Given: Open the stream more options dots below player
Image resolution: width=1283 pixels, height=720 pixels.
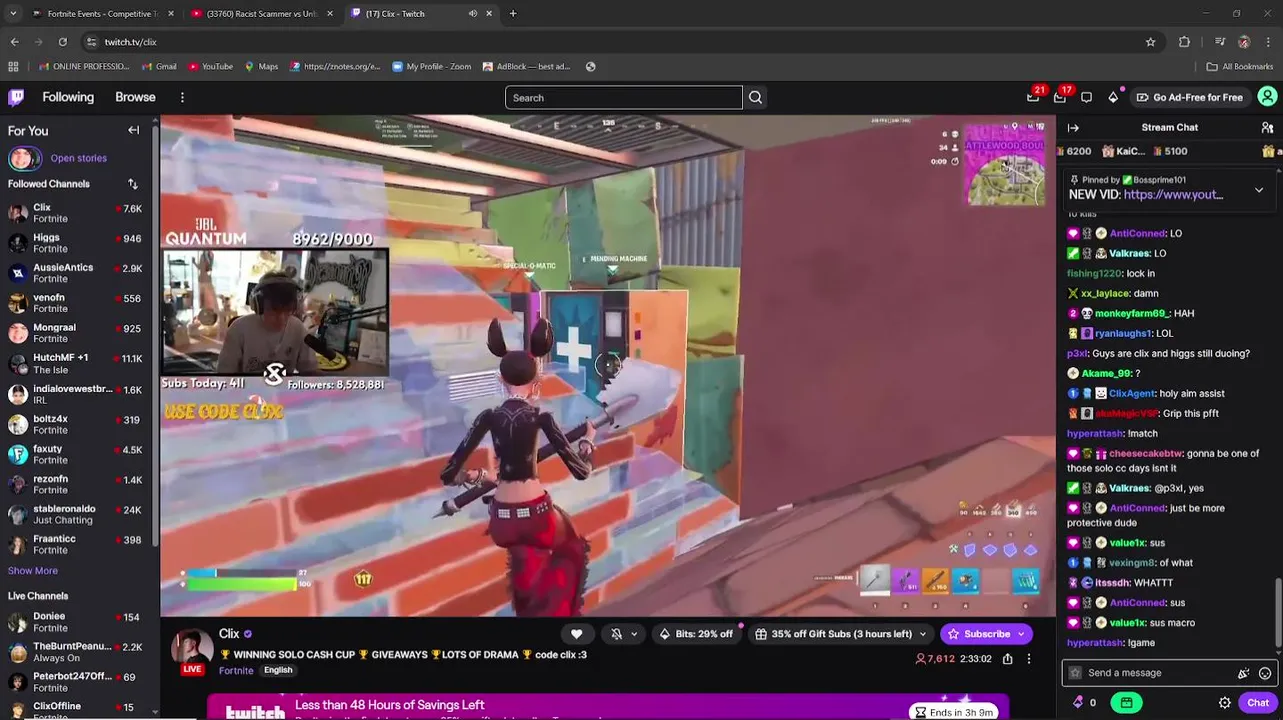Looking at the screenshot, I should (1028, 659).
